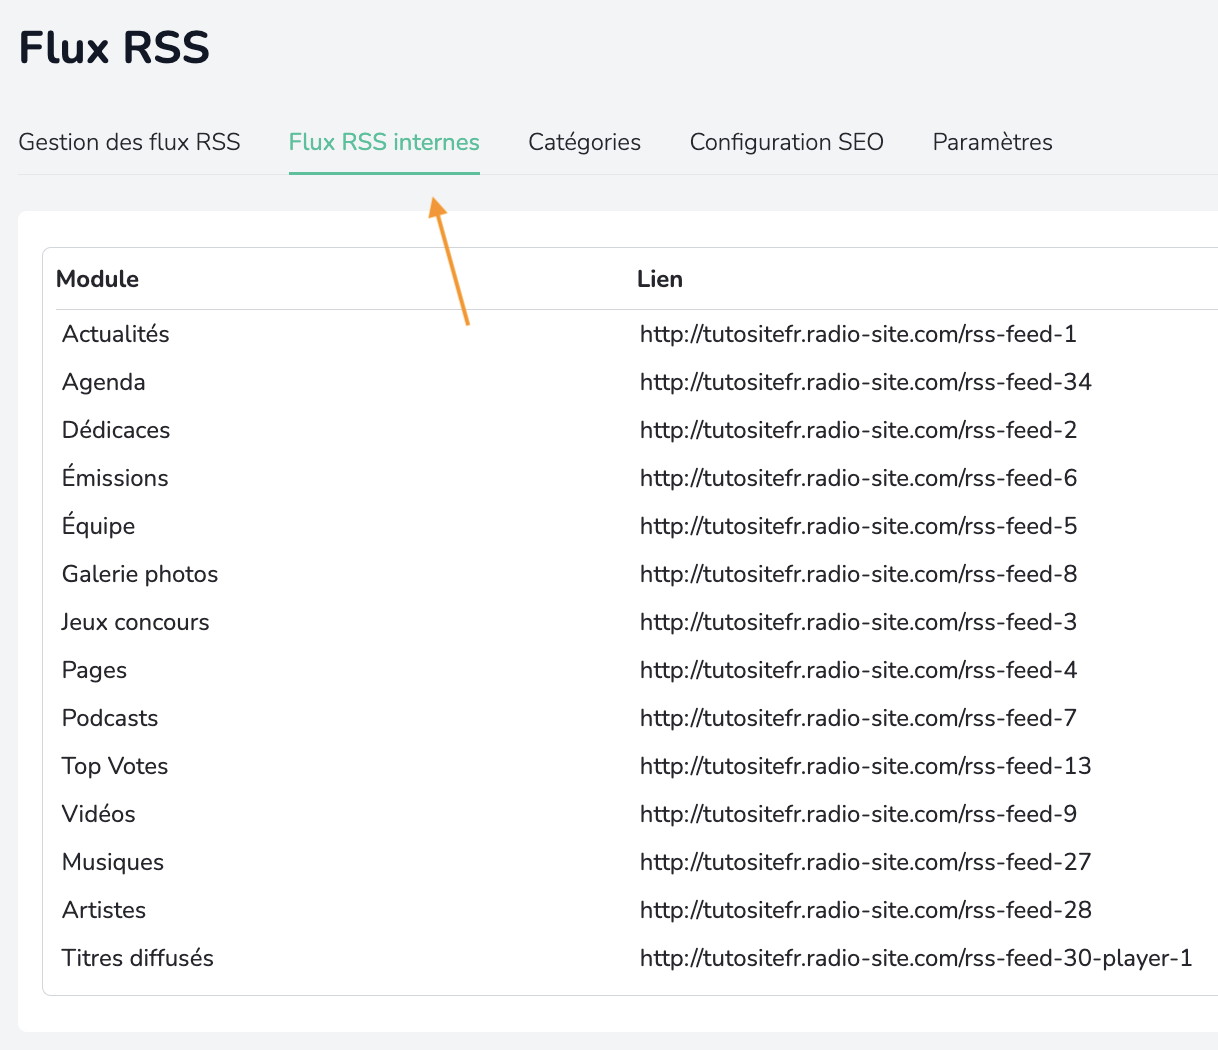Switch to the Catégories tab

click(x=584, y=142)
